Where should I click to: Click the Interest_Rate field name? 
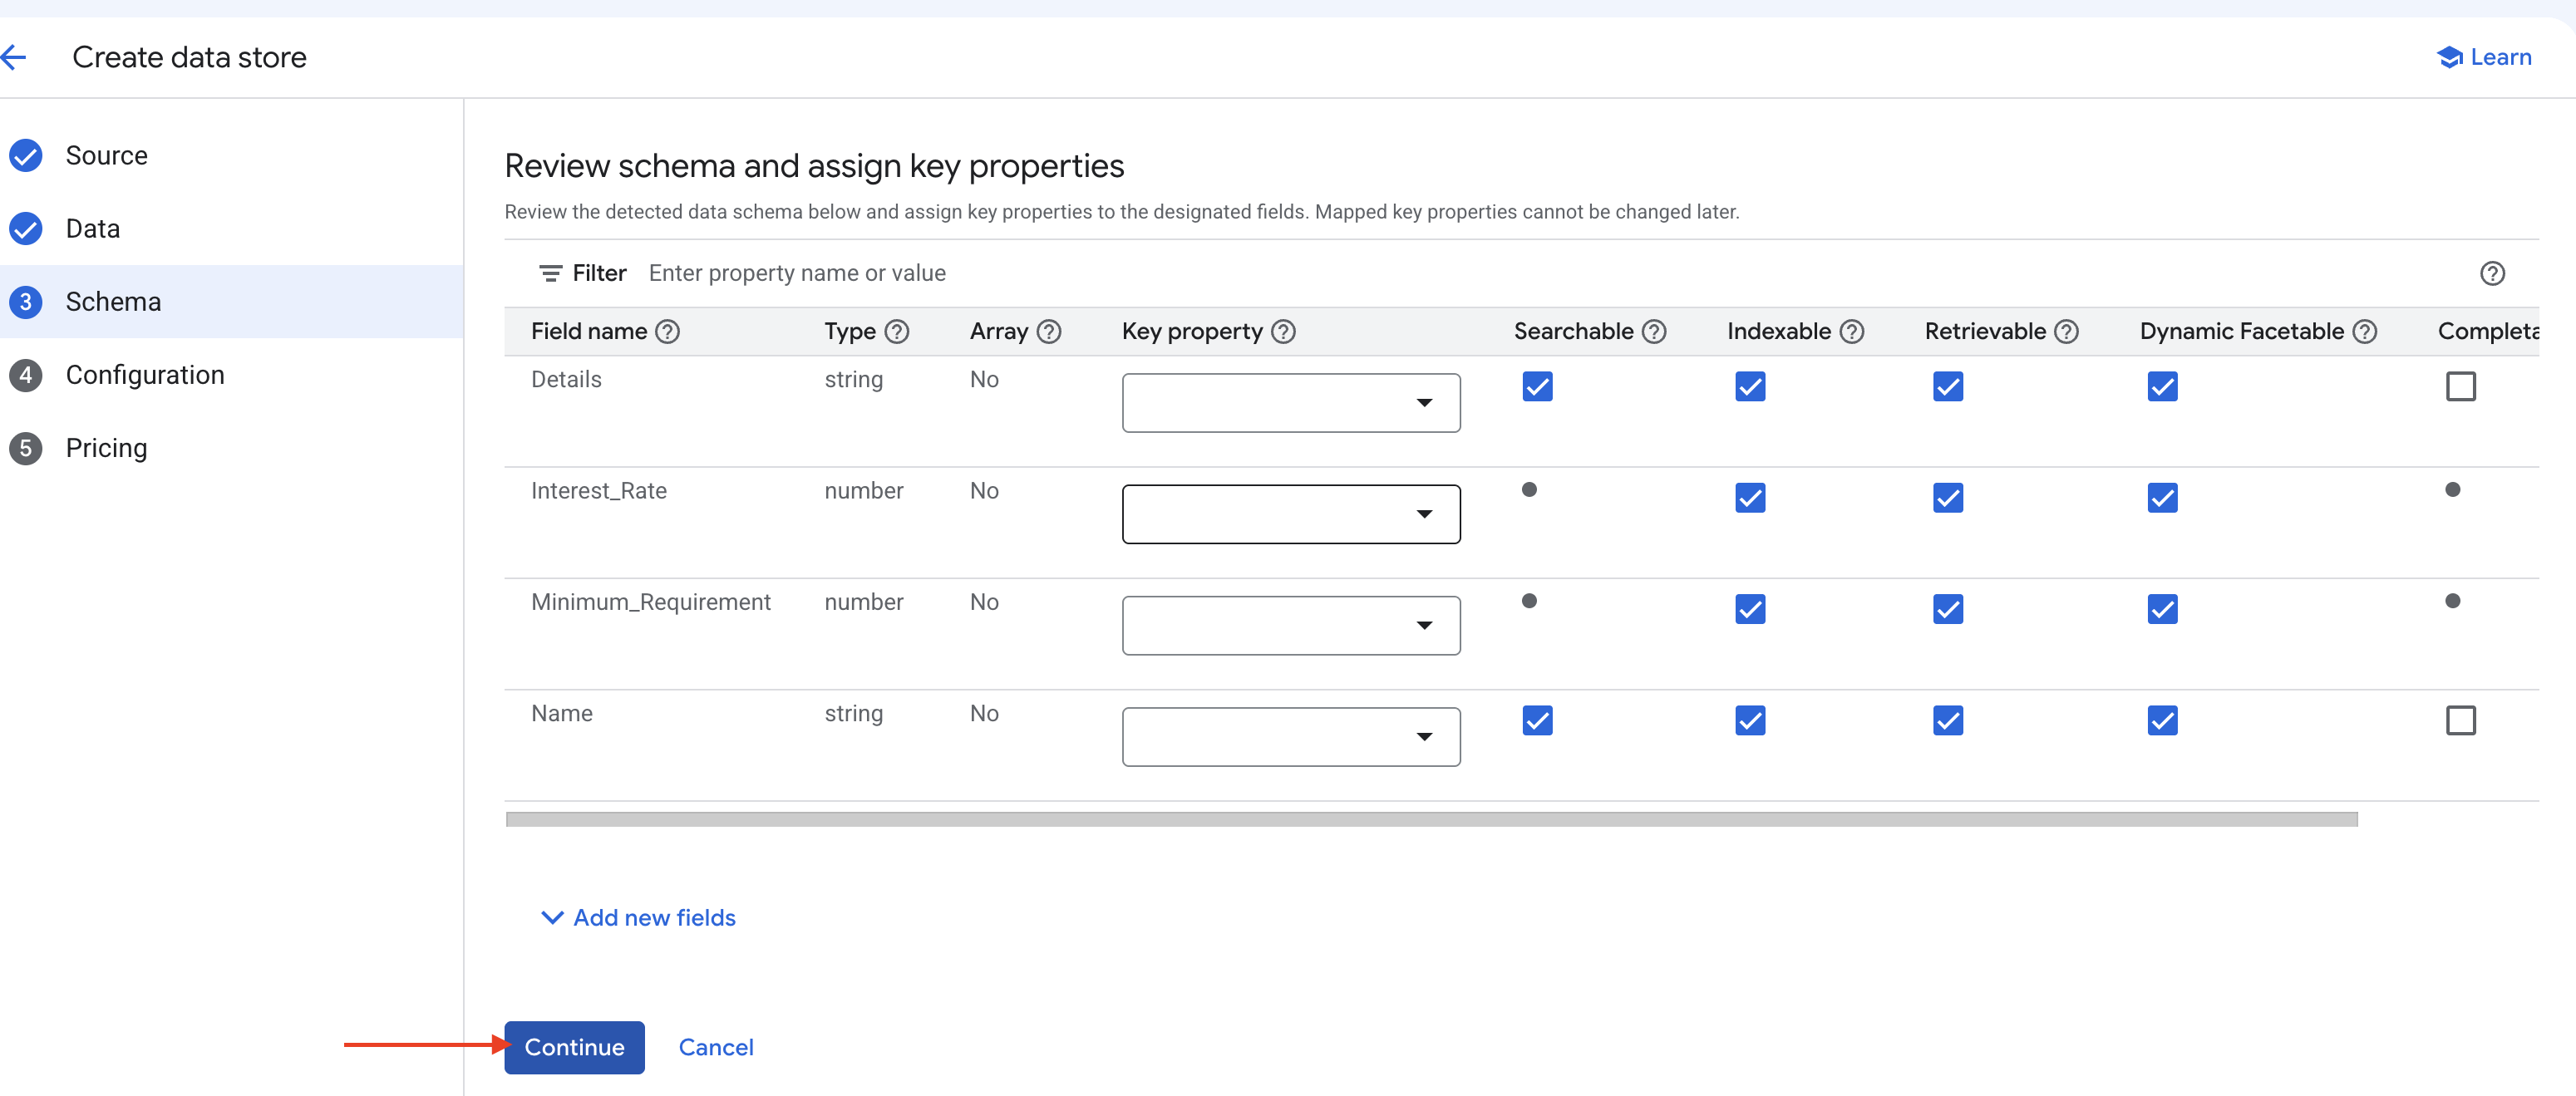click(x=598, y=491)
